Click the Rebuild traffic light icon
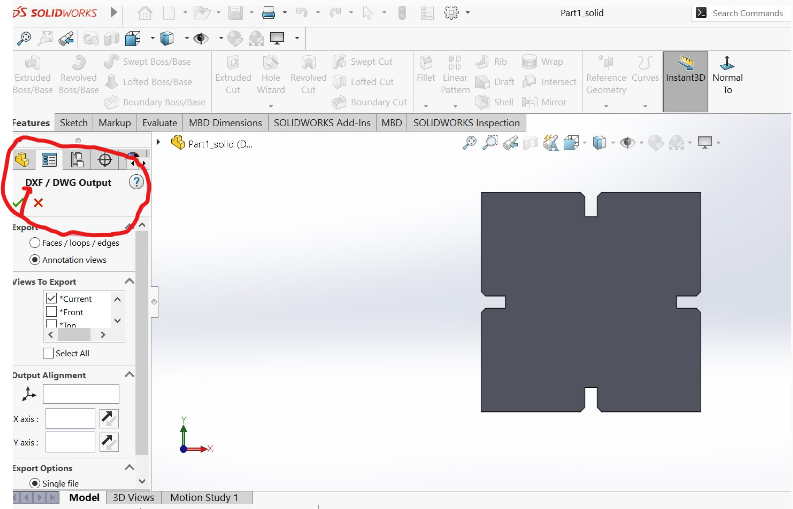This screenshot has height=509, width=793. (402, 13)
